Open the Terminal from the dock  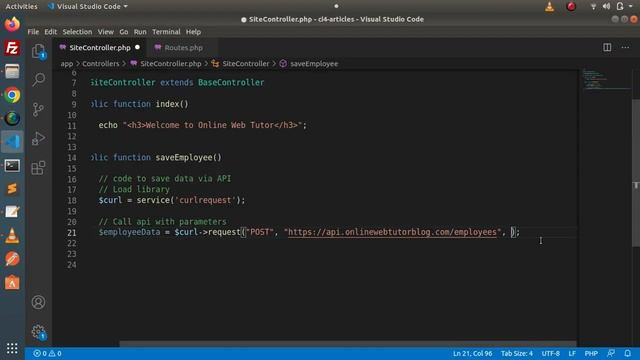click(12, 166)
